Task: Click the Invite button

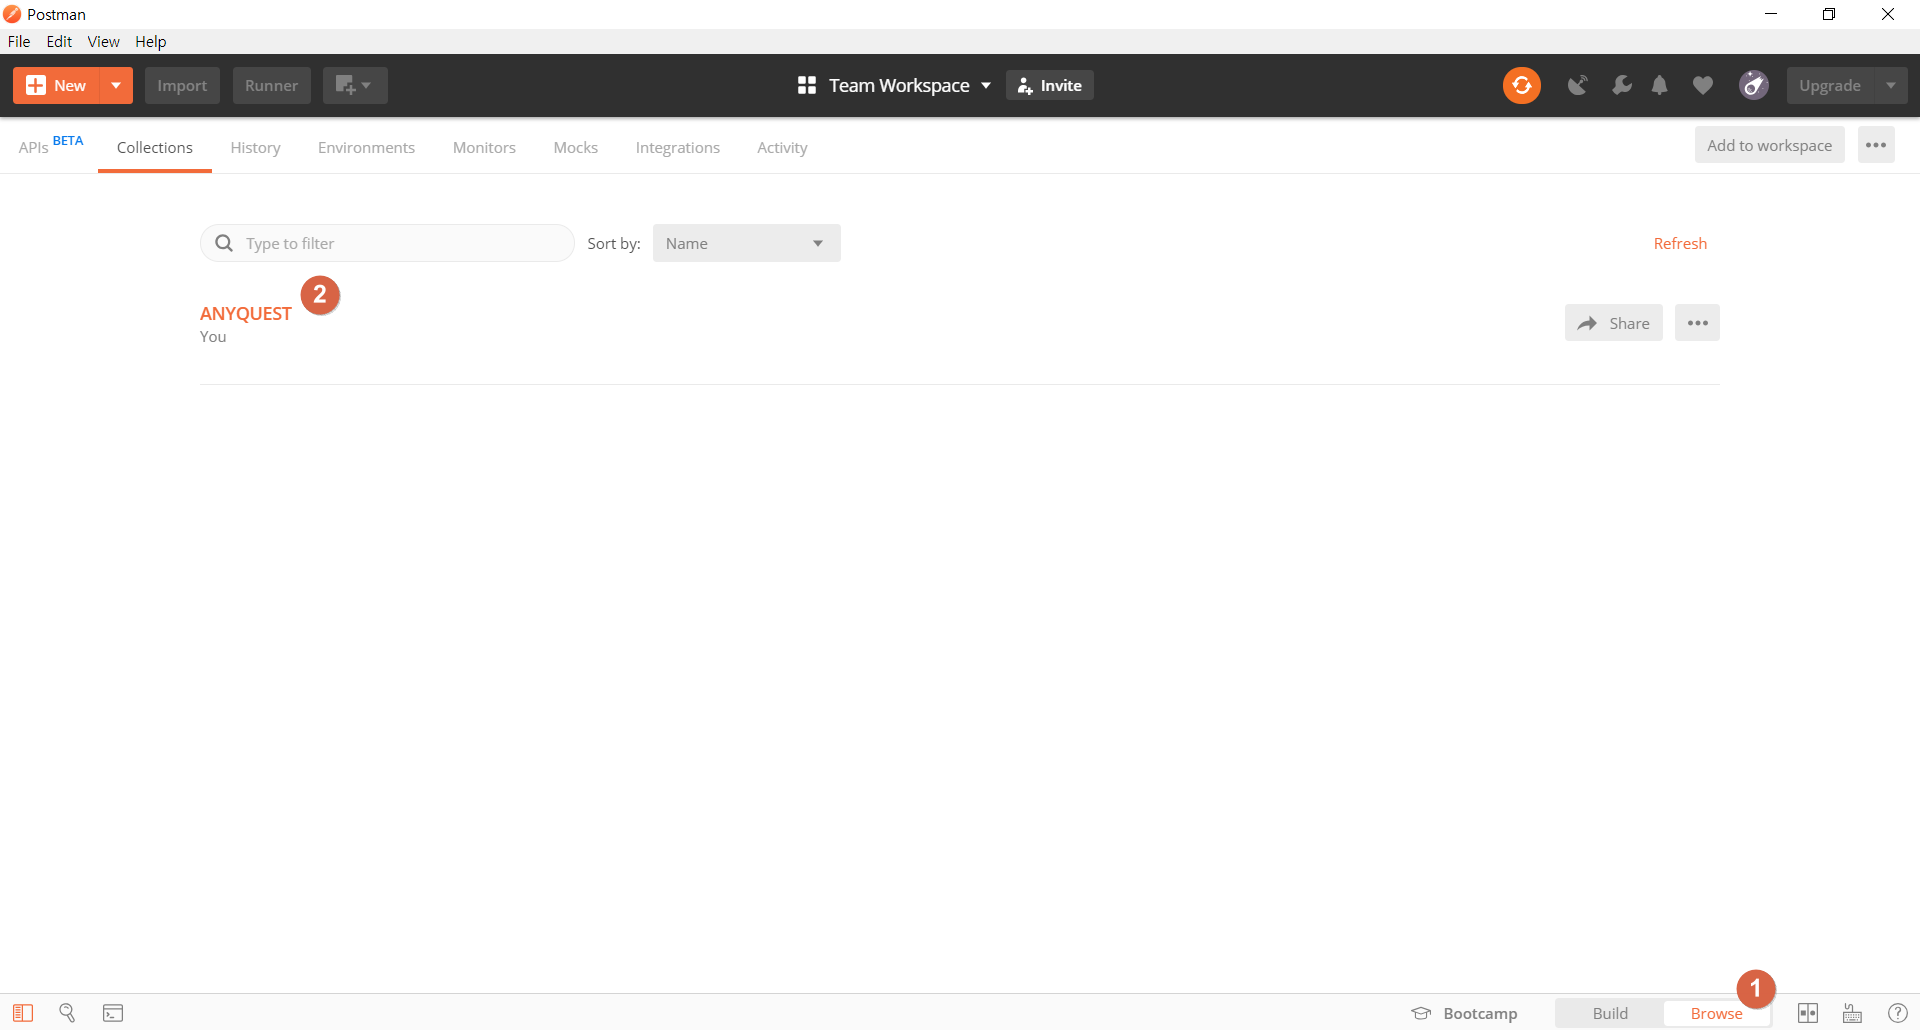Action: [x=1050, y=86]
